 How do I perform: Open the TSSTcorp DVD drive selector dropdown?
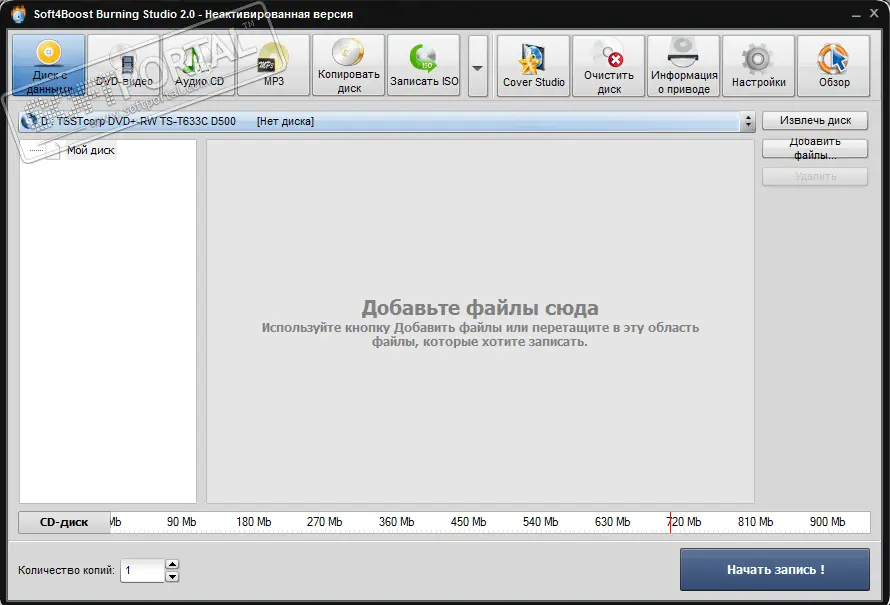point(748,121)
